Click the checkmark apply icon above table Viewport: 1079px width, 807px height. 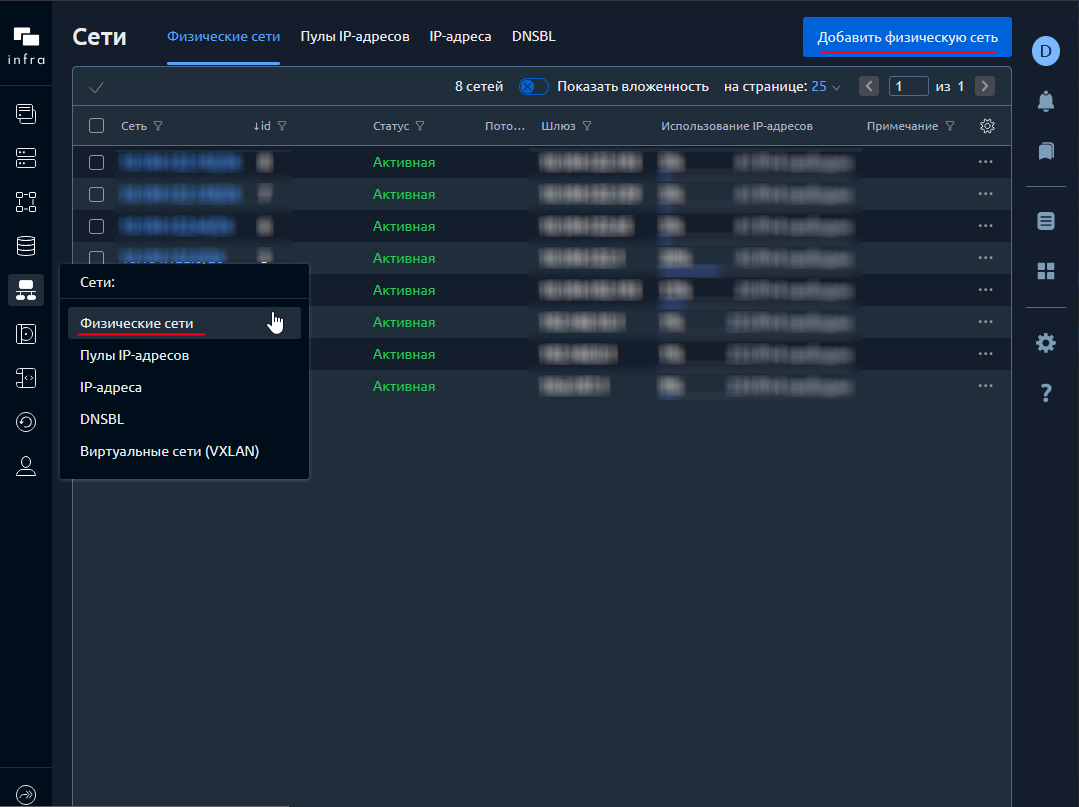coord(96,87)
